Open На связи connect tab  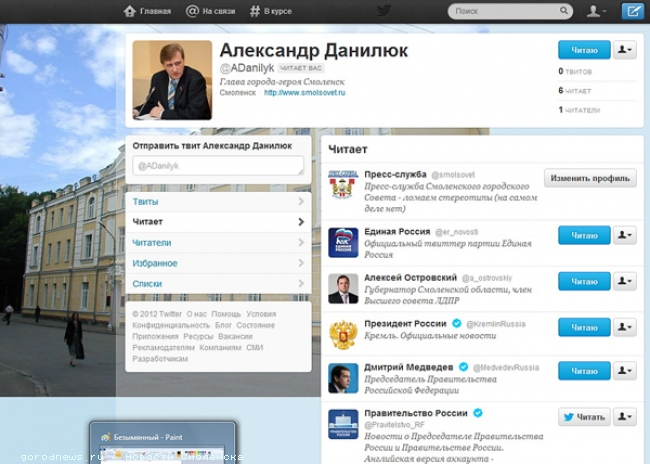click(x=211, y=11)
